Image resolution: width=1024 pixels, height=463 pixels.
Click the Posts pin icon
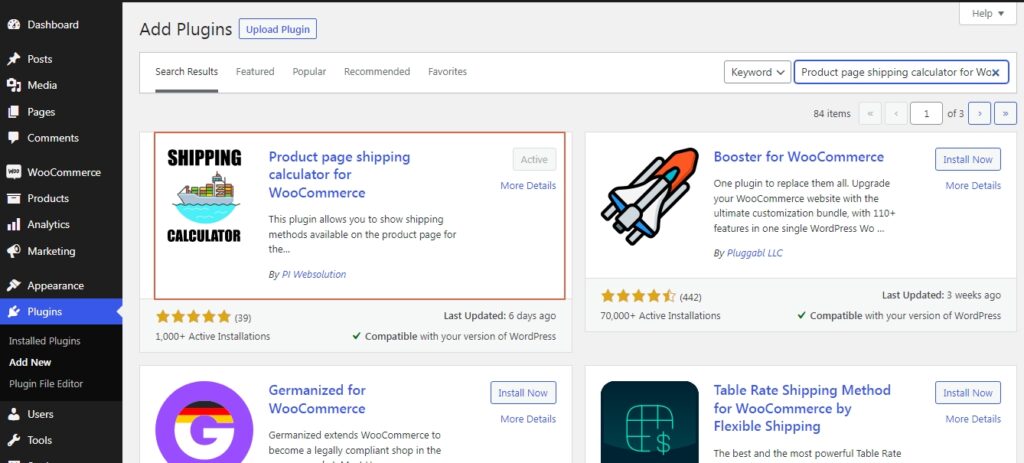14,59
